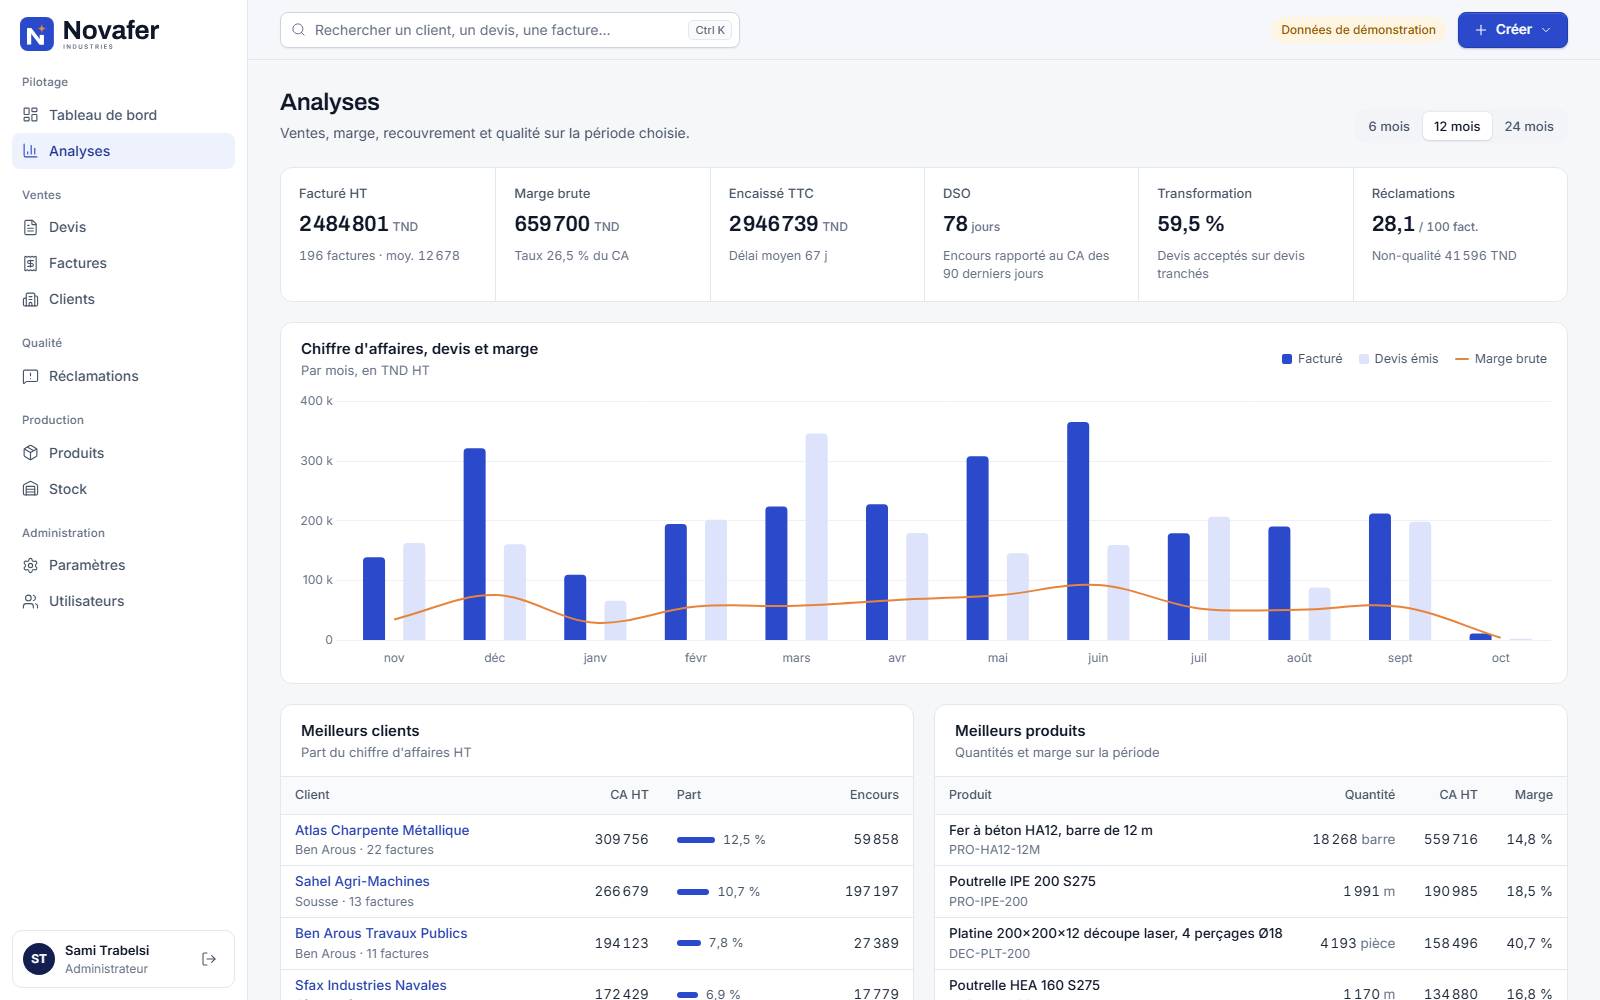Viewport: 1600px width, 1000px height.
Task: Switch period to 6 mois
Action: (x=1389, y=126)
